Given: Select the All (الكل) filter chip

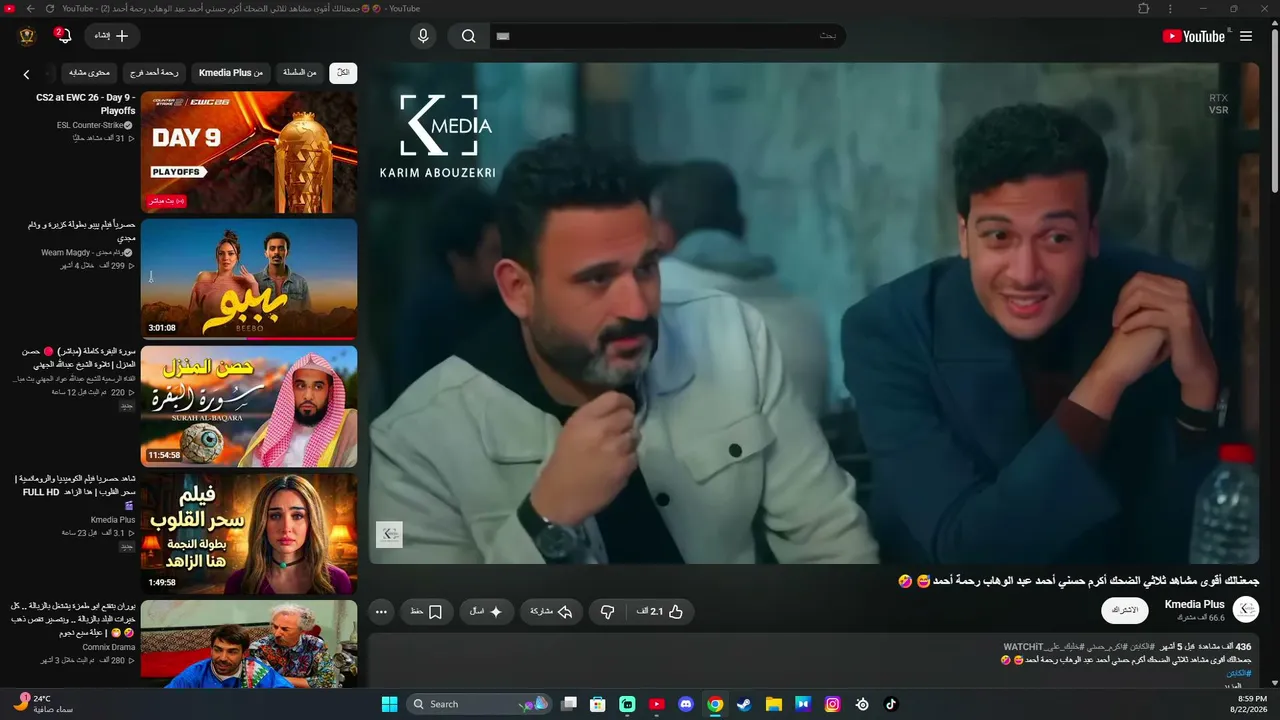Looking at the screenshot, I should (343, 73).
